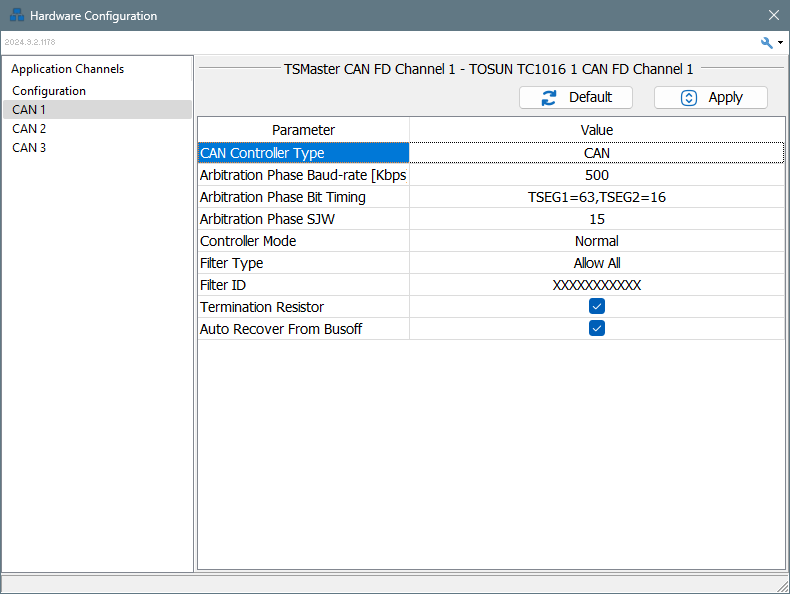Click the version number 2024.3.2.1178 text
790x594 pixels.
point(30,42)
